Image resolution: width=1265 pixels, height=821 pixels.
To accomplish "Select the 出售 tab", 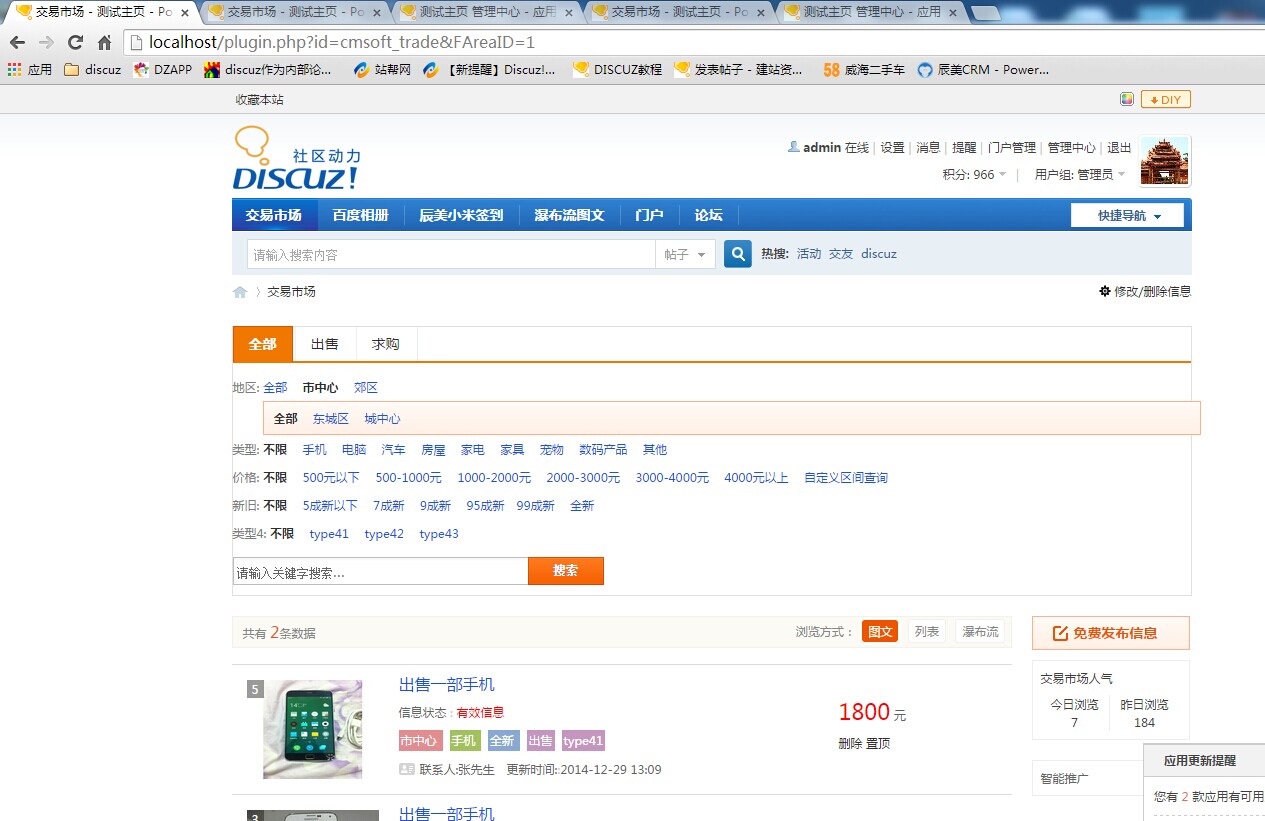I will tap(324, 344).
